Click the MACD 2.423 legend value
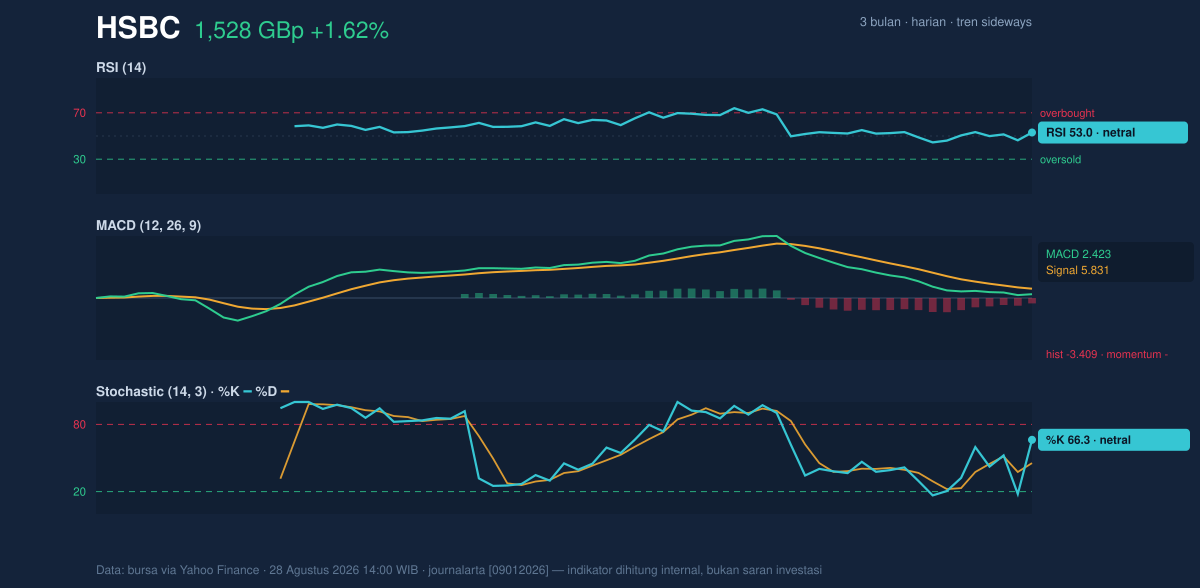This screenshot has height=588, width=1200. coord(1078,254)
